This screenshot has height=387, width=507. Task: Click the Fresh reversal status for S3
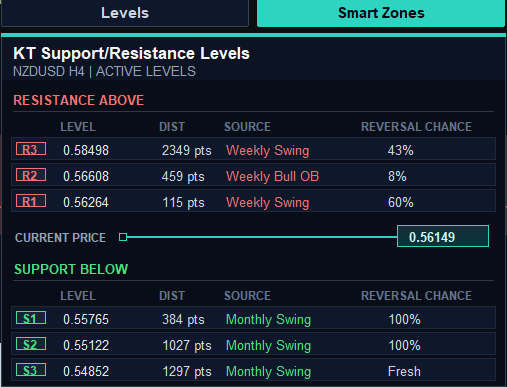404,371
